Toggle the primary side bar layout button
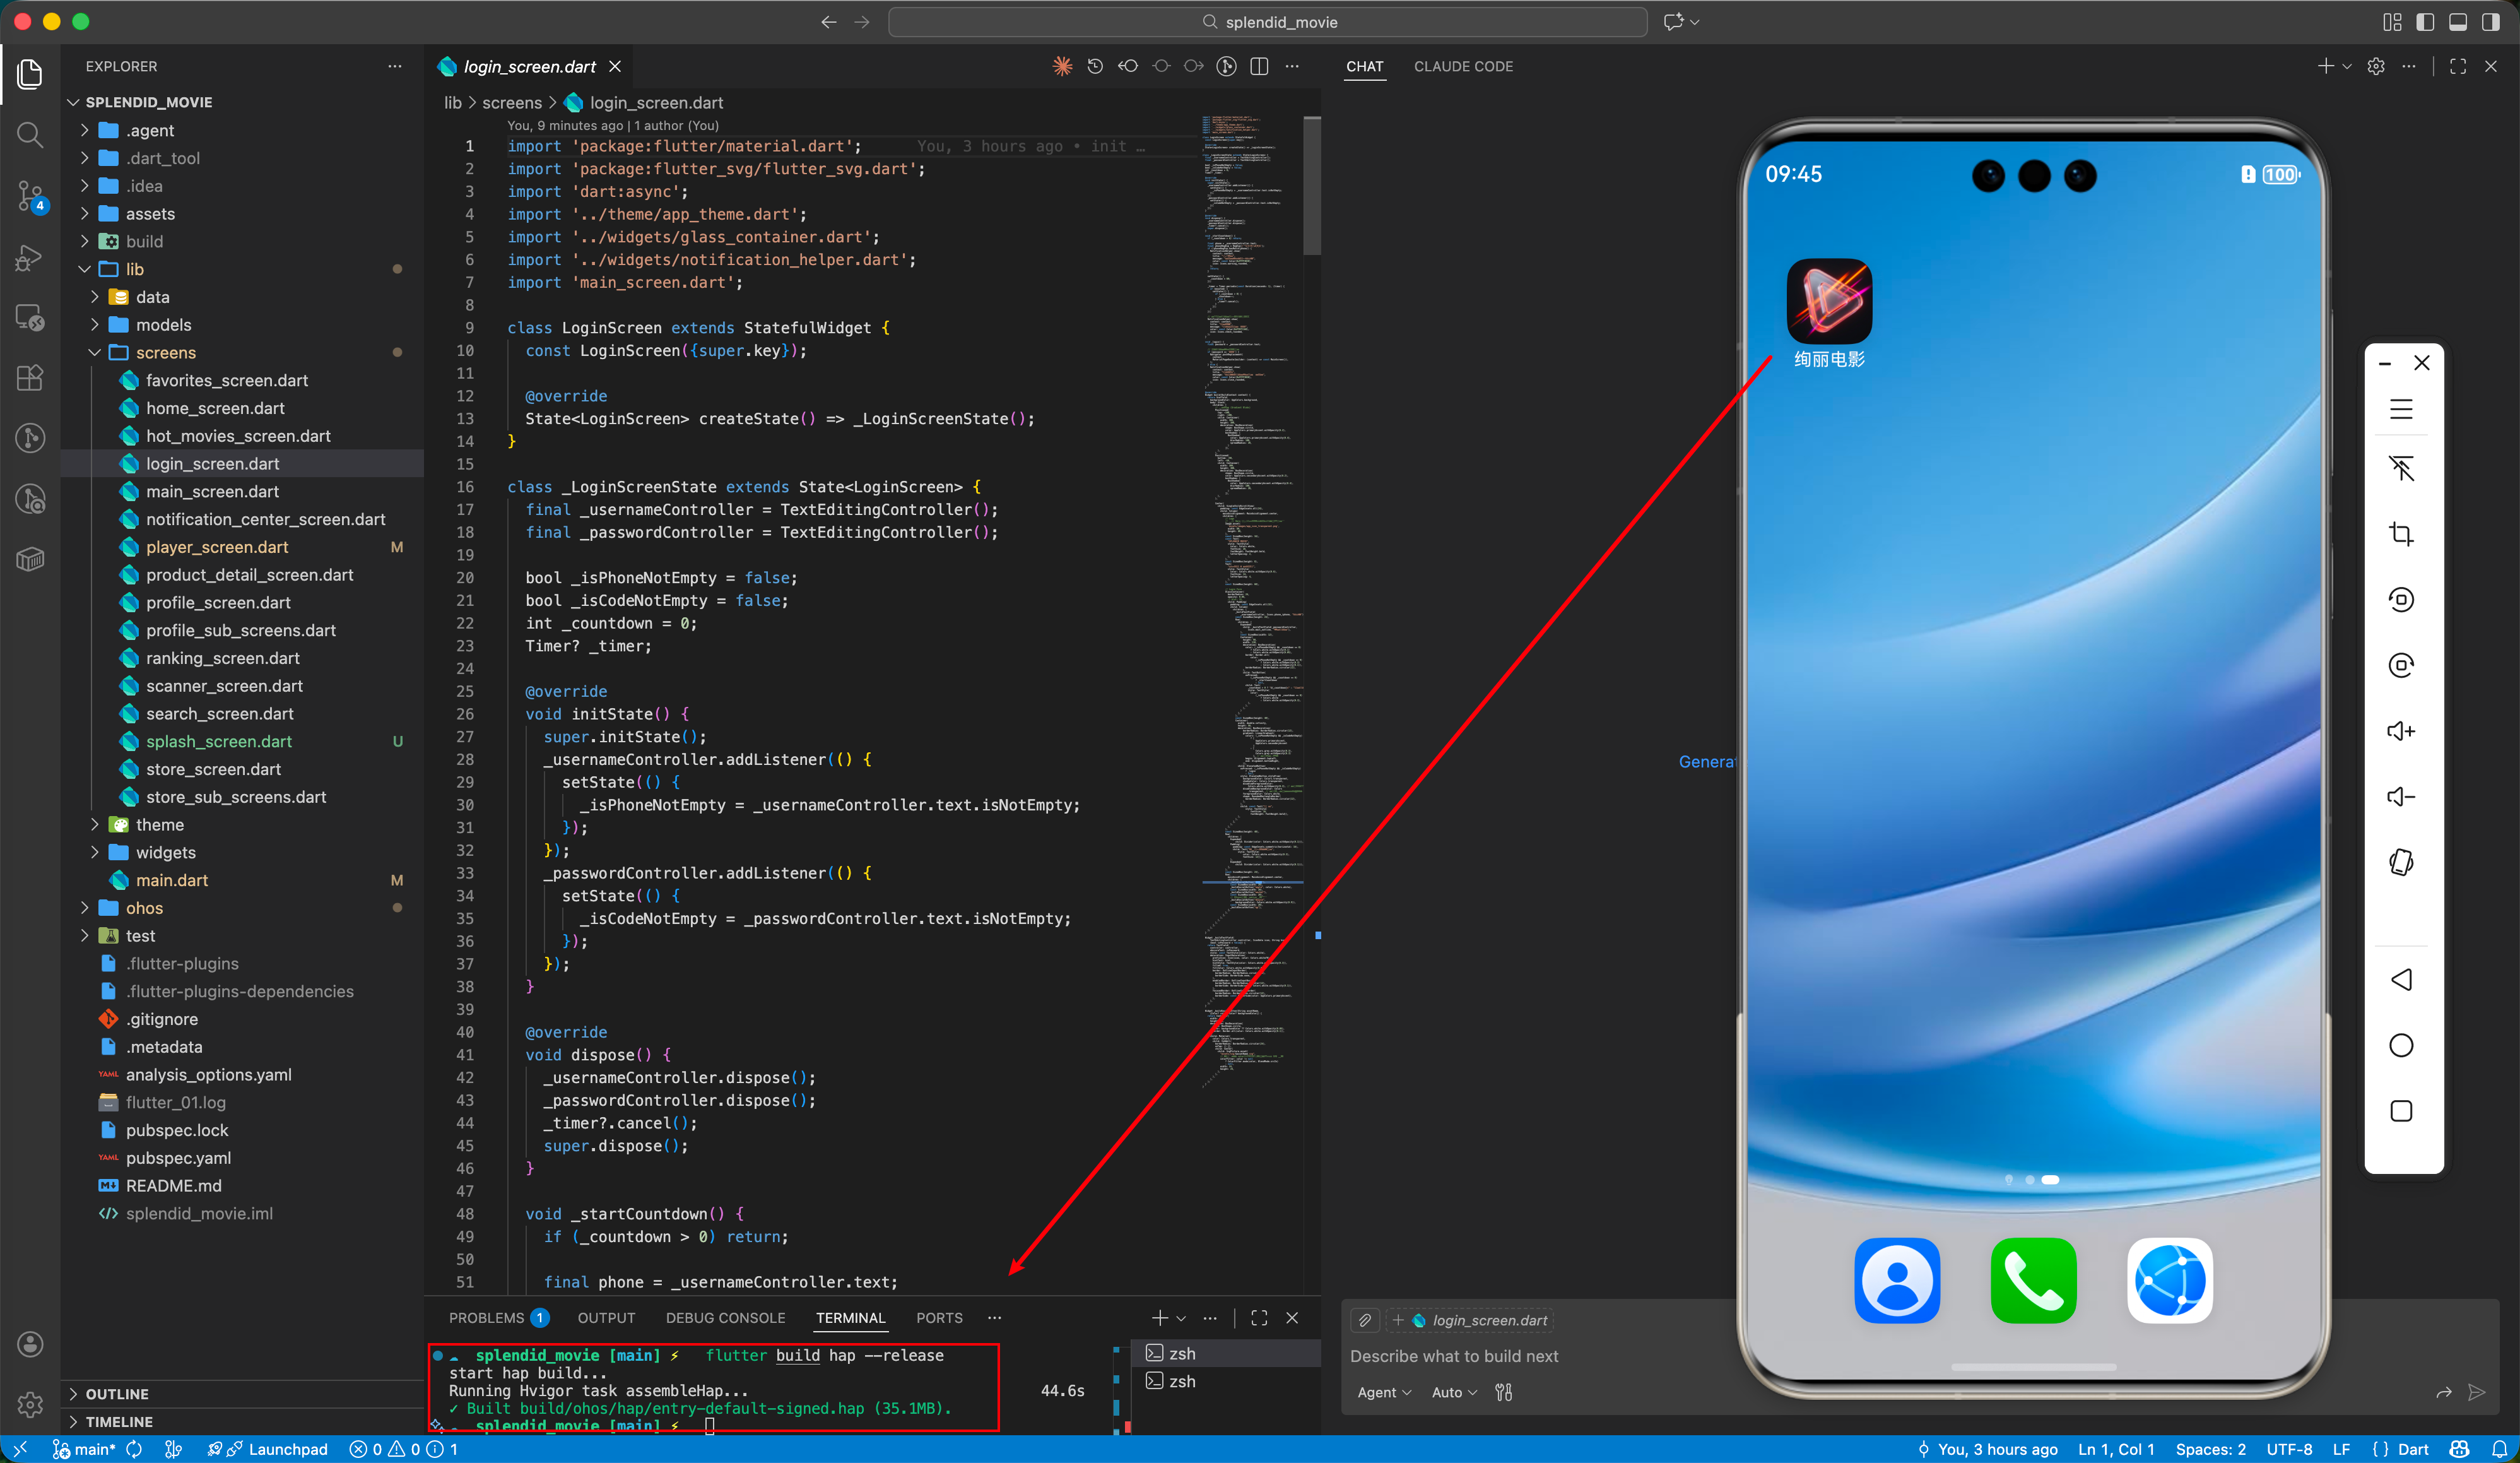Viewport: 2520px width, 1463px height. [x=2425, y=22]
